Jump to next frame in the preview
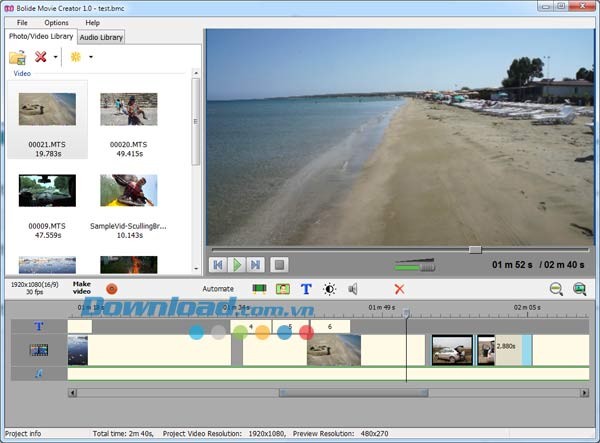This screenshot has width=600, height=443. (x=255, y=265)
